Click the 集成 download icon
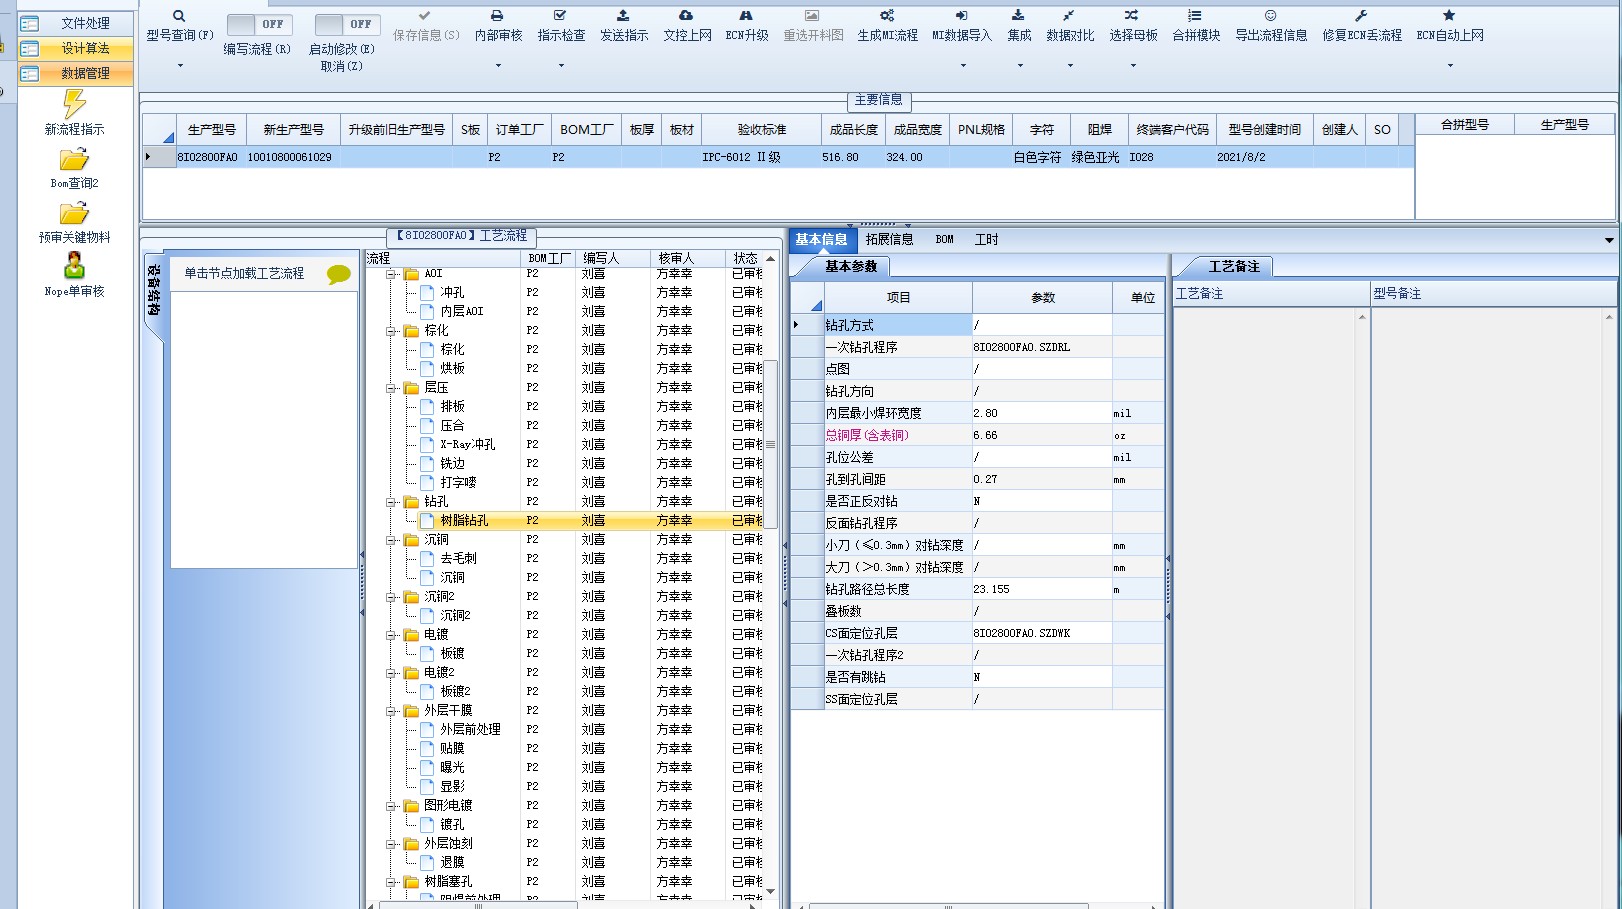The image size is (1622, 909). click(1018, 16)
